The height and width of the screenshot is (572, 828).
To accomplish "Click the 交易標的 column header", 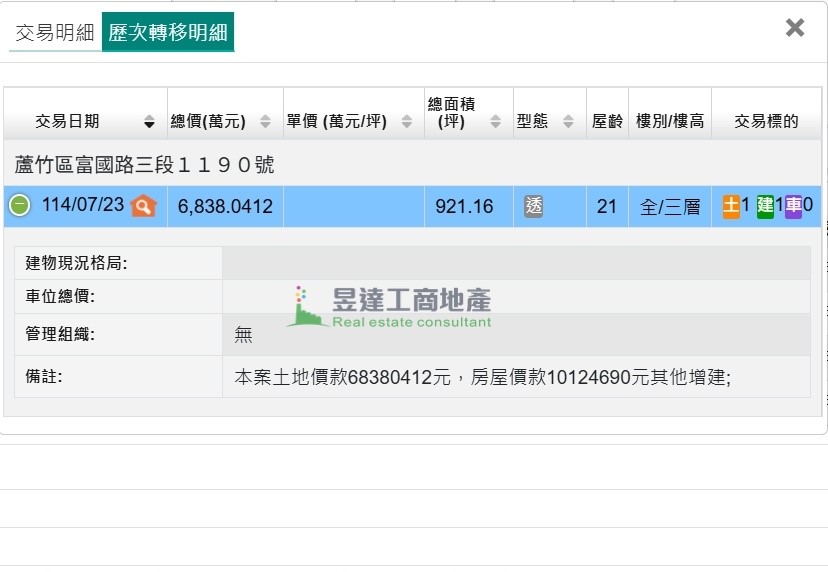I will 766,122.
